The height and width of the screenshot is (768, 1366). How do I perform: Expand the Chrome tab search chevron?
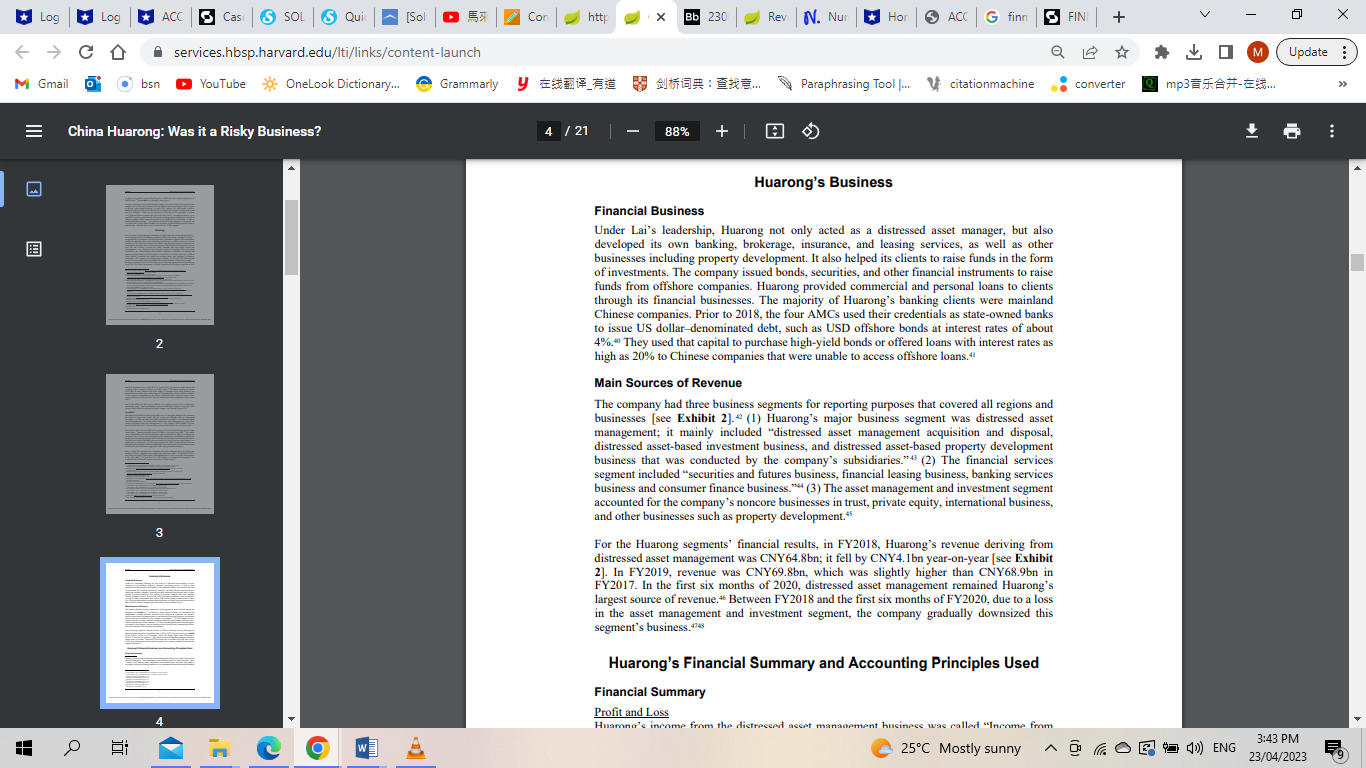(x=1205, y=16)
